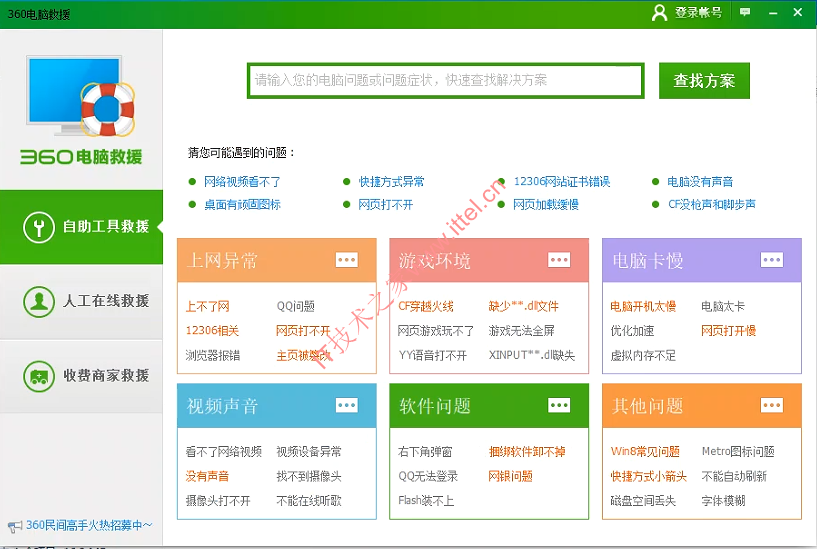Viewport: 817px width, 549px height.
Task: Click the 快捷方式异常 suggestion link
Action: (391, 182)
